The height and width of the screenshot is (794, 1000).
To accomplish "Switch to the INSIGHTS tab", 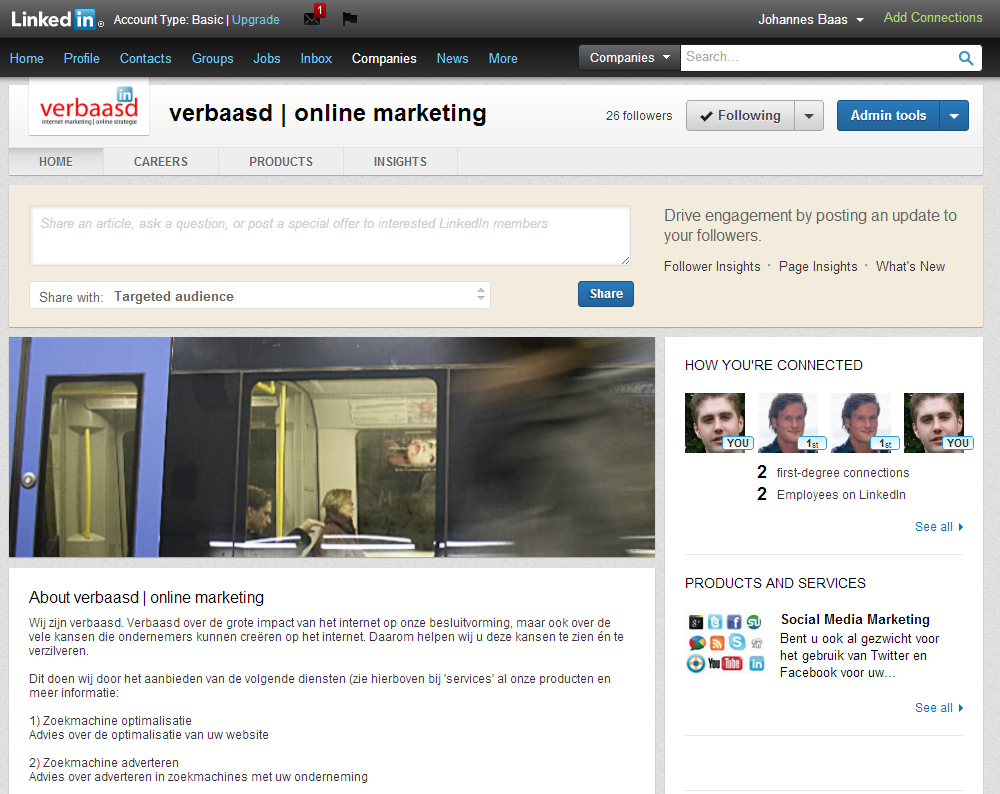I will coord(400,162).
